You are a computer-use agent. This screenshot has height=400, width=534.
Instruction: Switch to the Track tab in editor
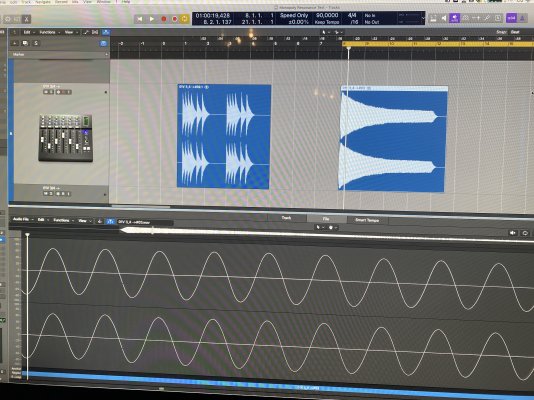[286, 218]
